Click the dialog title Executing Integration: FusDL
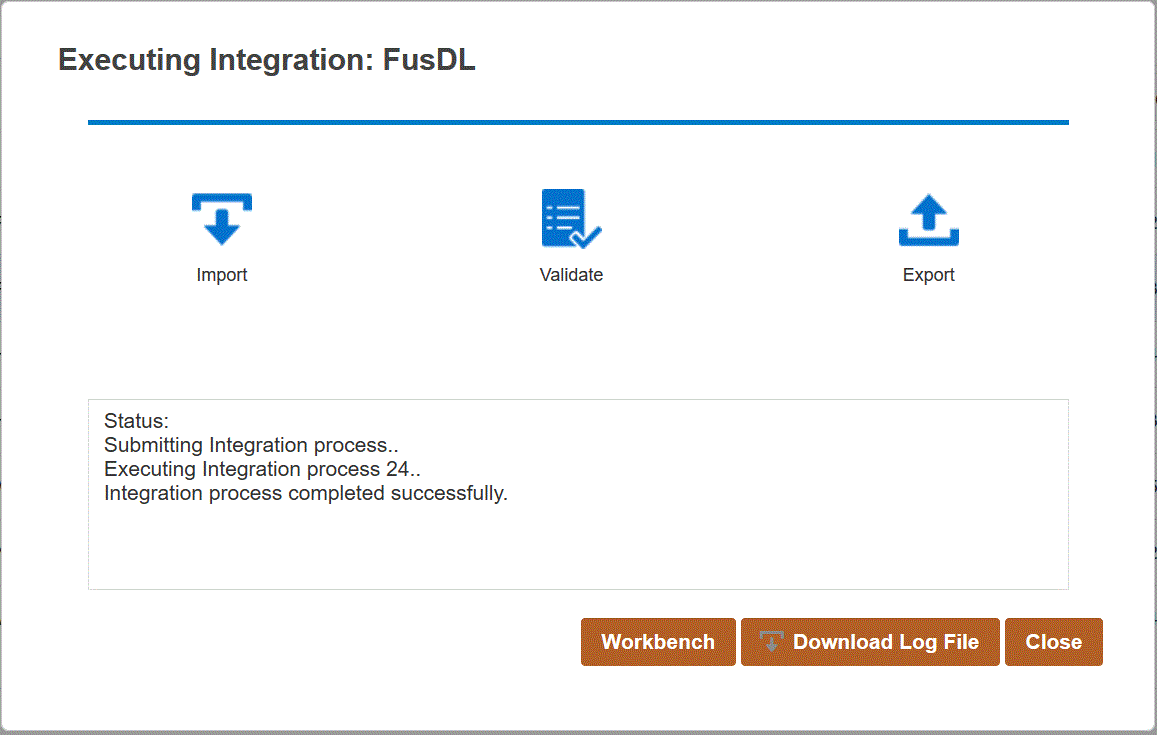This screenshot has width=1157, height=735. coord(267,60)
